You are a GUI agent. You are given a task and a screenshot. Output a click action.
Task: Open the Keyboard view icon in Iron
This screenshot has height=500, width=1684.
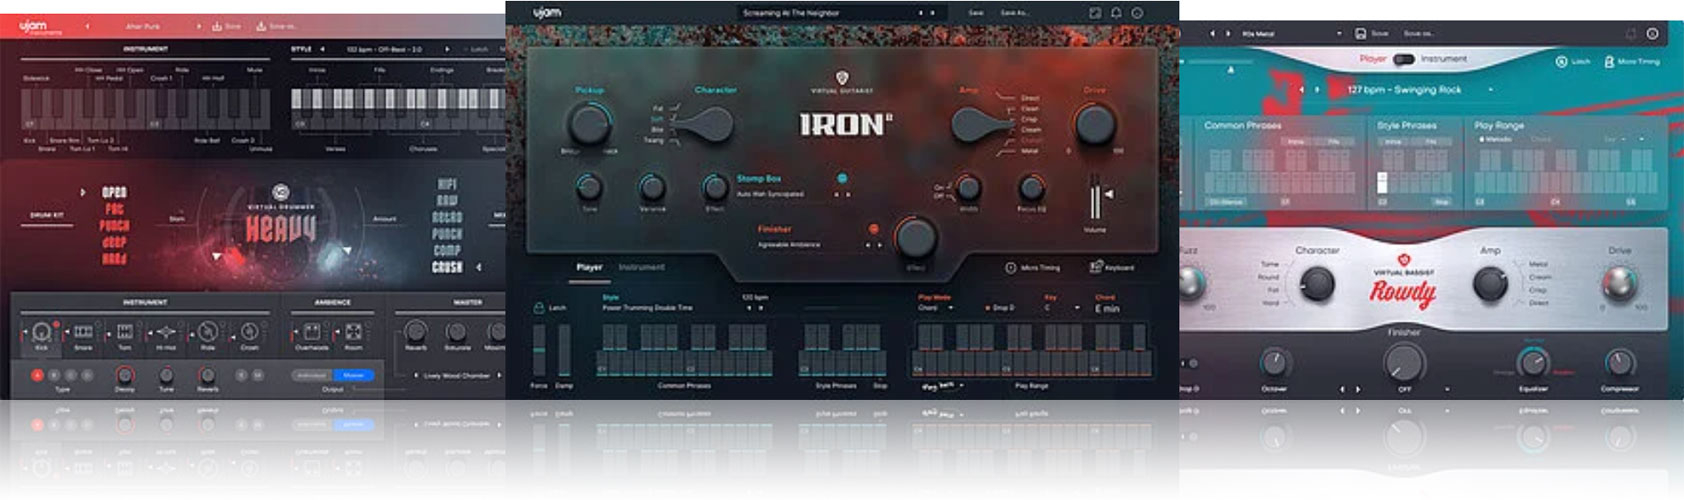[1096, 267]
